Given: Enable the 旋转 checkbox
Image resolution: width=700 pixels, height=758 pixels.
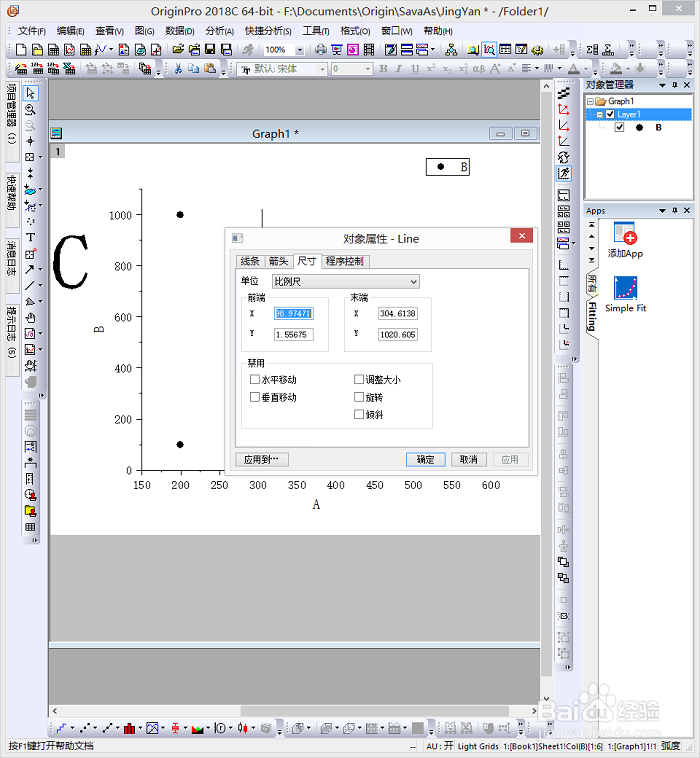Looking at the screenshot, I should (359, 397).
